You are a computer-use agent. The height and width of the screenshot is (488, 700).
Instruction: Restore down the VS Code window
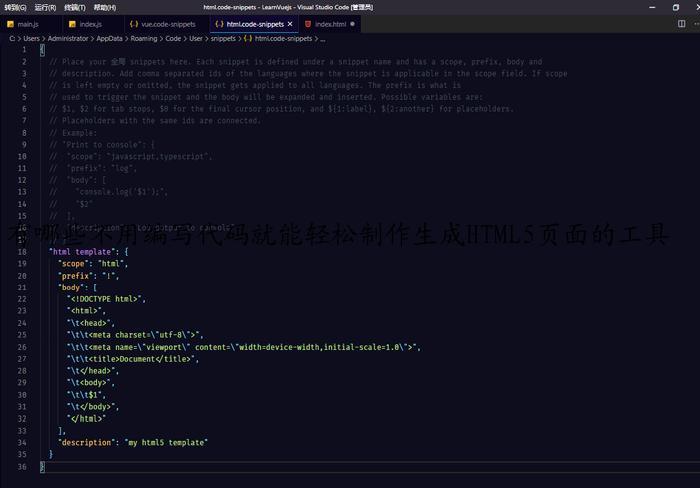tap(675, 7)
